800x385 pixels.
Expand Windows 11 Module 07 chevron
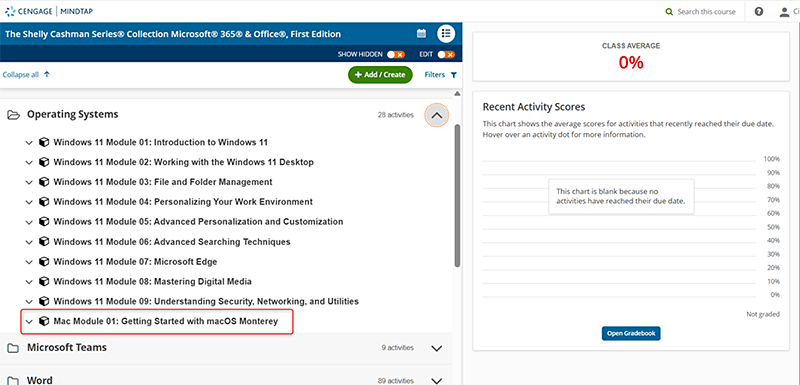click(x=29, y=262)
